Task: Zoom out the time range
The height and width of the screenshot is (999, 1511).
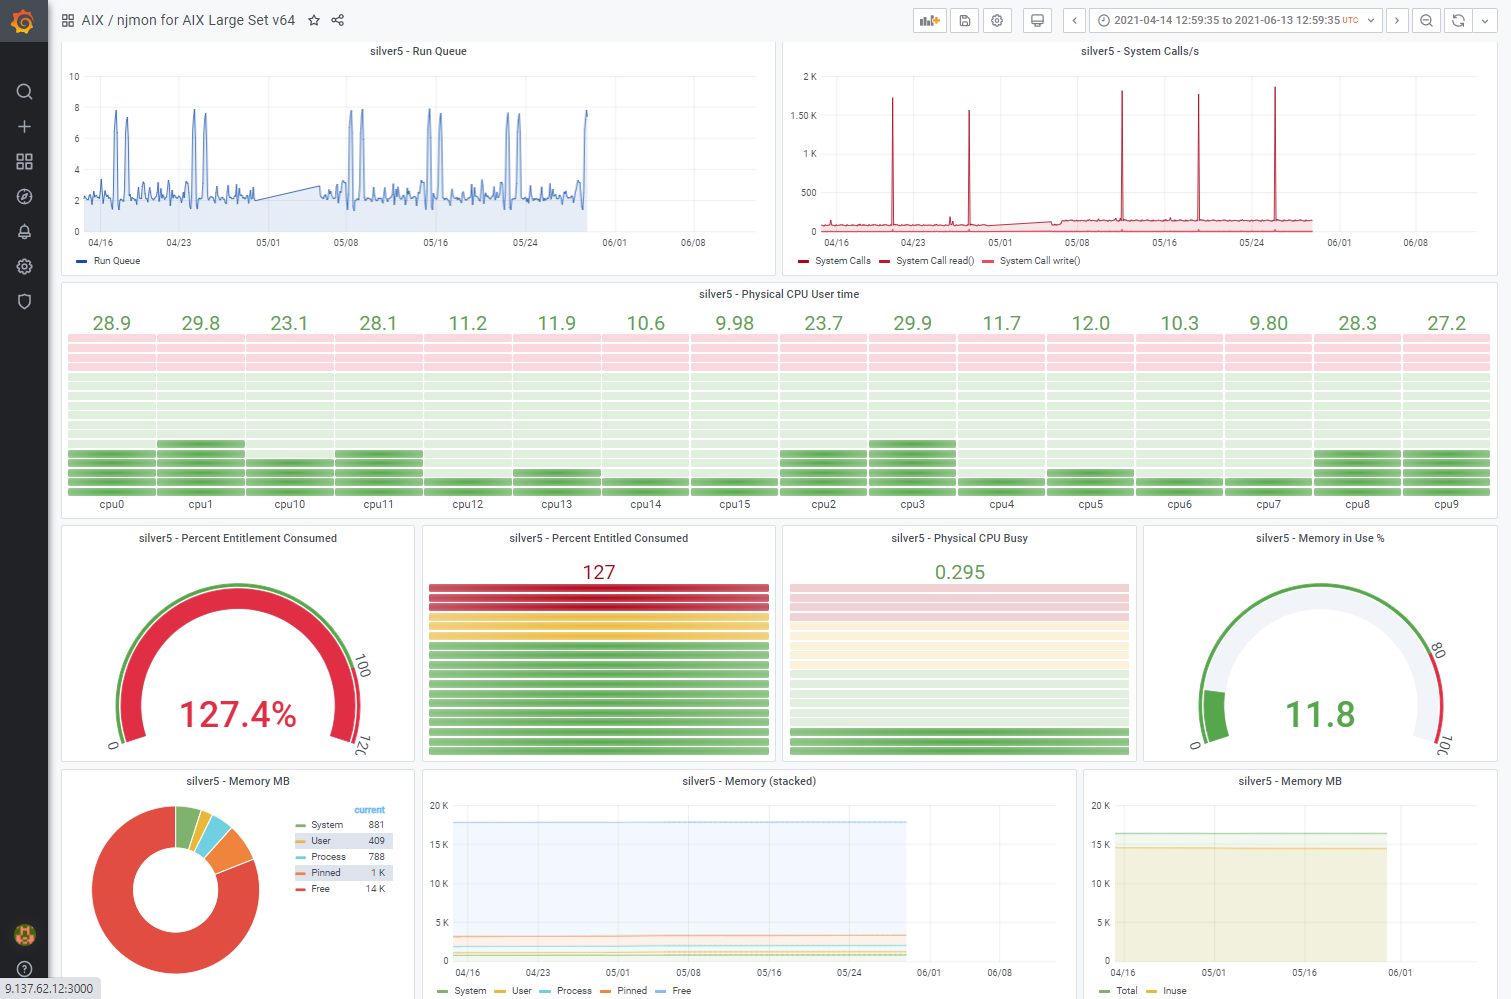Action: [1427, 20]
